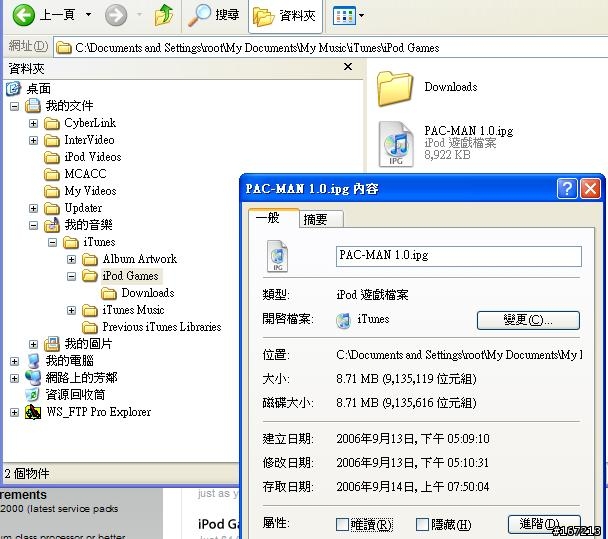Screen dimensions: 608x539
Task: Click the iTunes Music folder icon
Action: click(90, 310)
